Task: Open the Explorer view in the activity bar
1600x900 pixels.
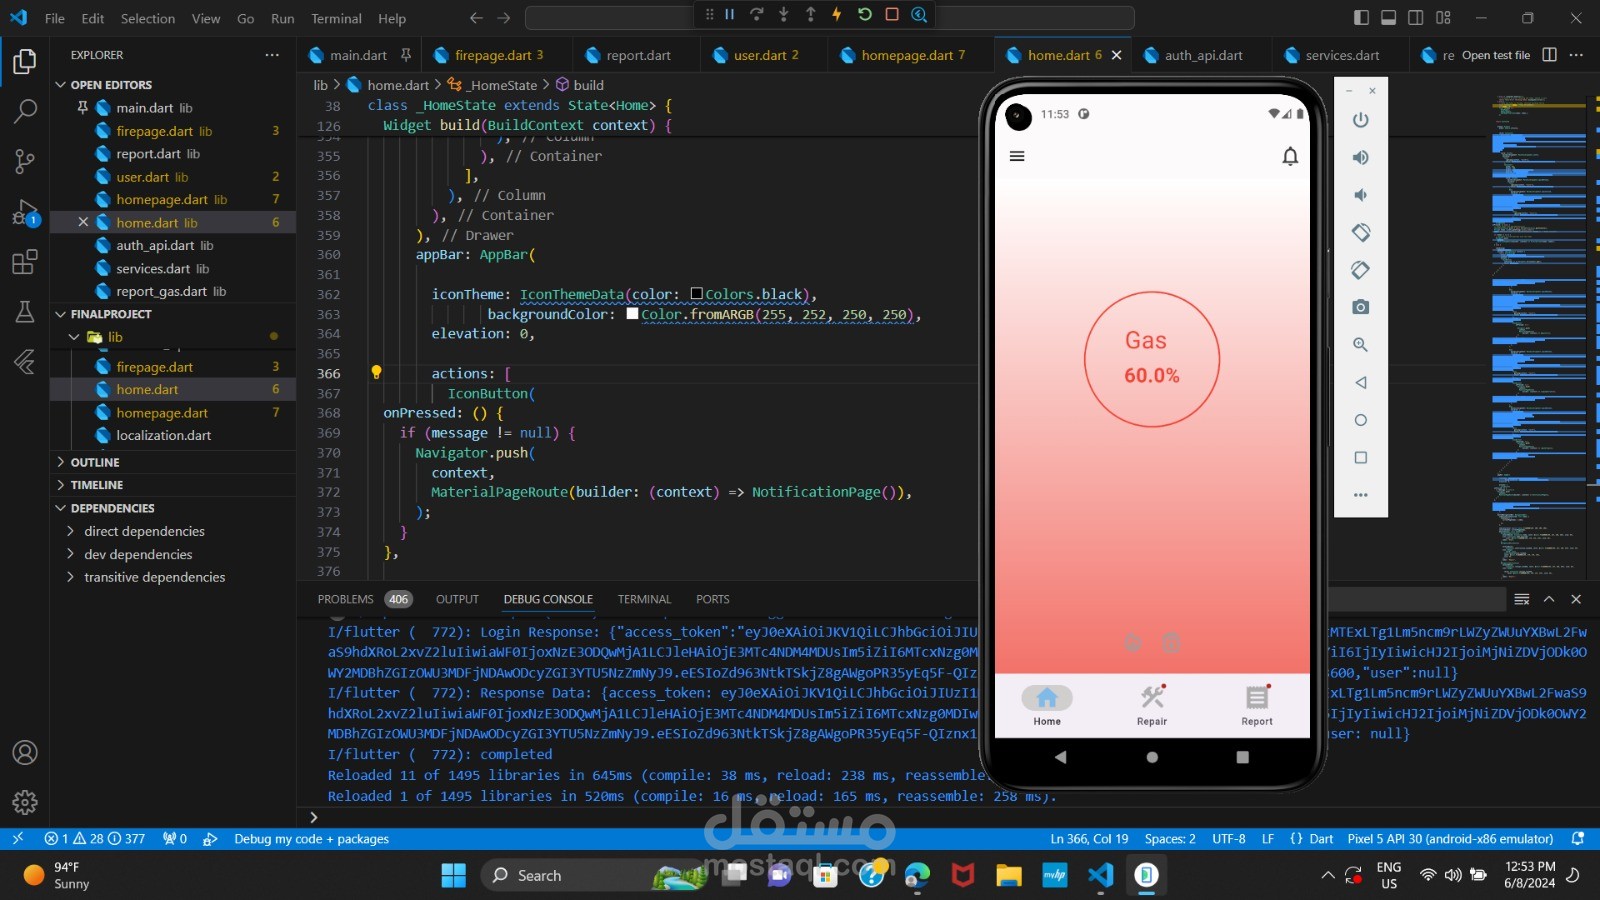Action: 25,62
